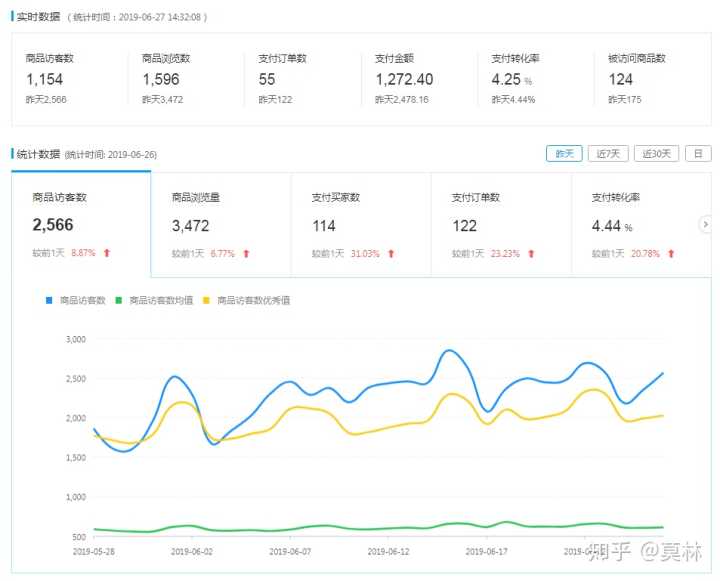The height and width of the screenshot is (581, 720).
Task: Switch range to 近7天
Action: [x=608, y=153]
